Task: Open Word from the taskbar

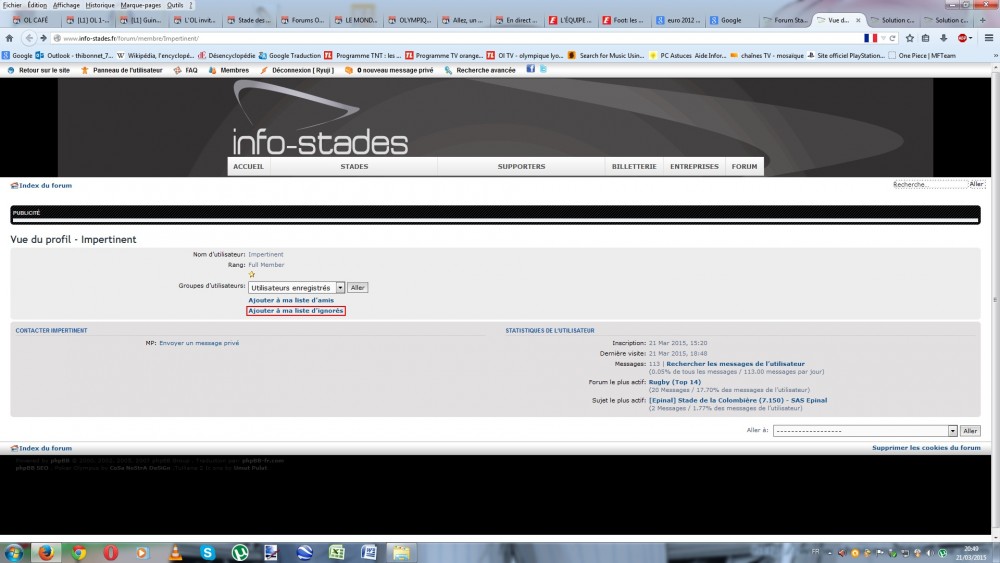Action: 369,552
